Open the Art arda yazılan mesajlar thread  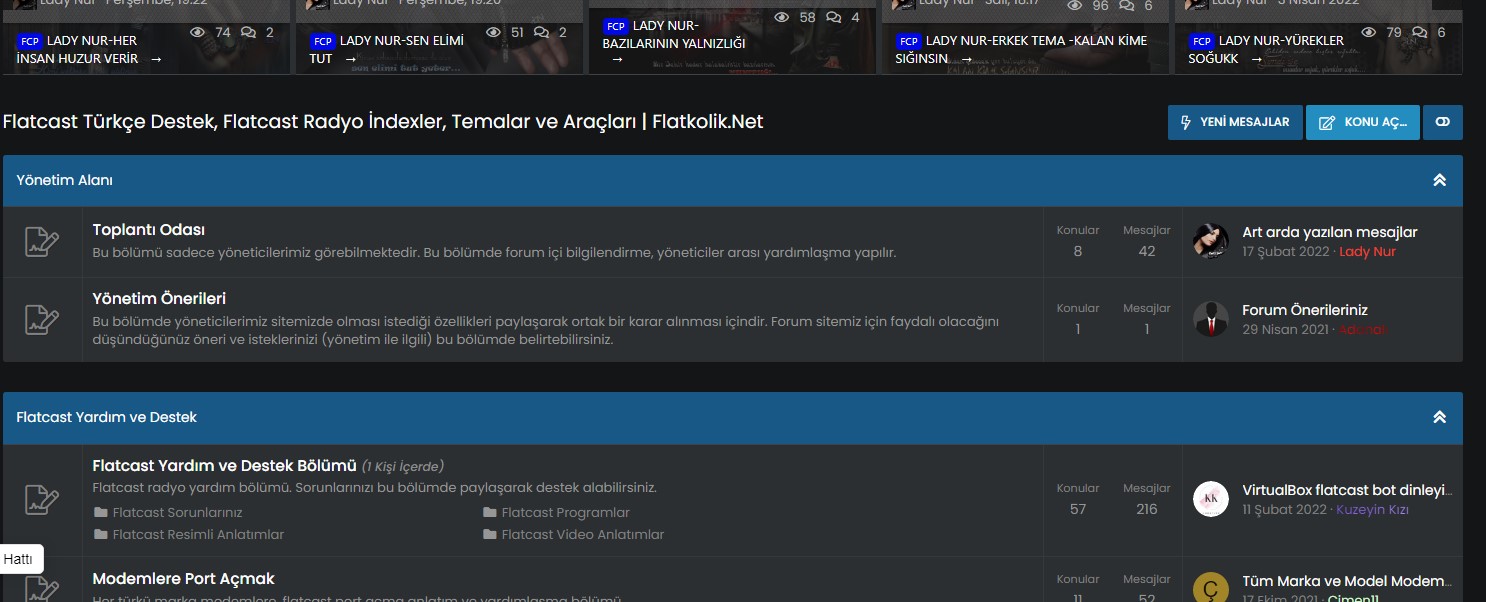click(1328, 231)
